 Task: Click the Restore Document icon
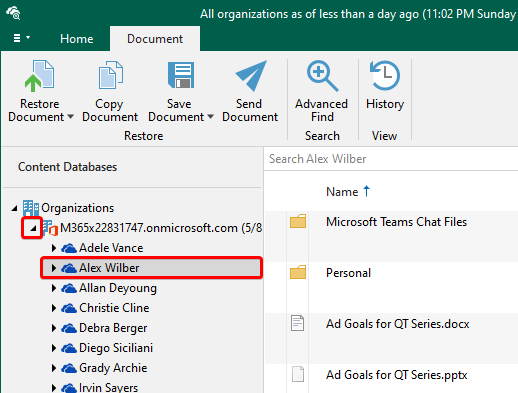(x=39, y=76)
